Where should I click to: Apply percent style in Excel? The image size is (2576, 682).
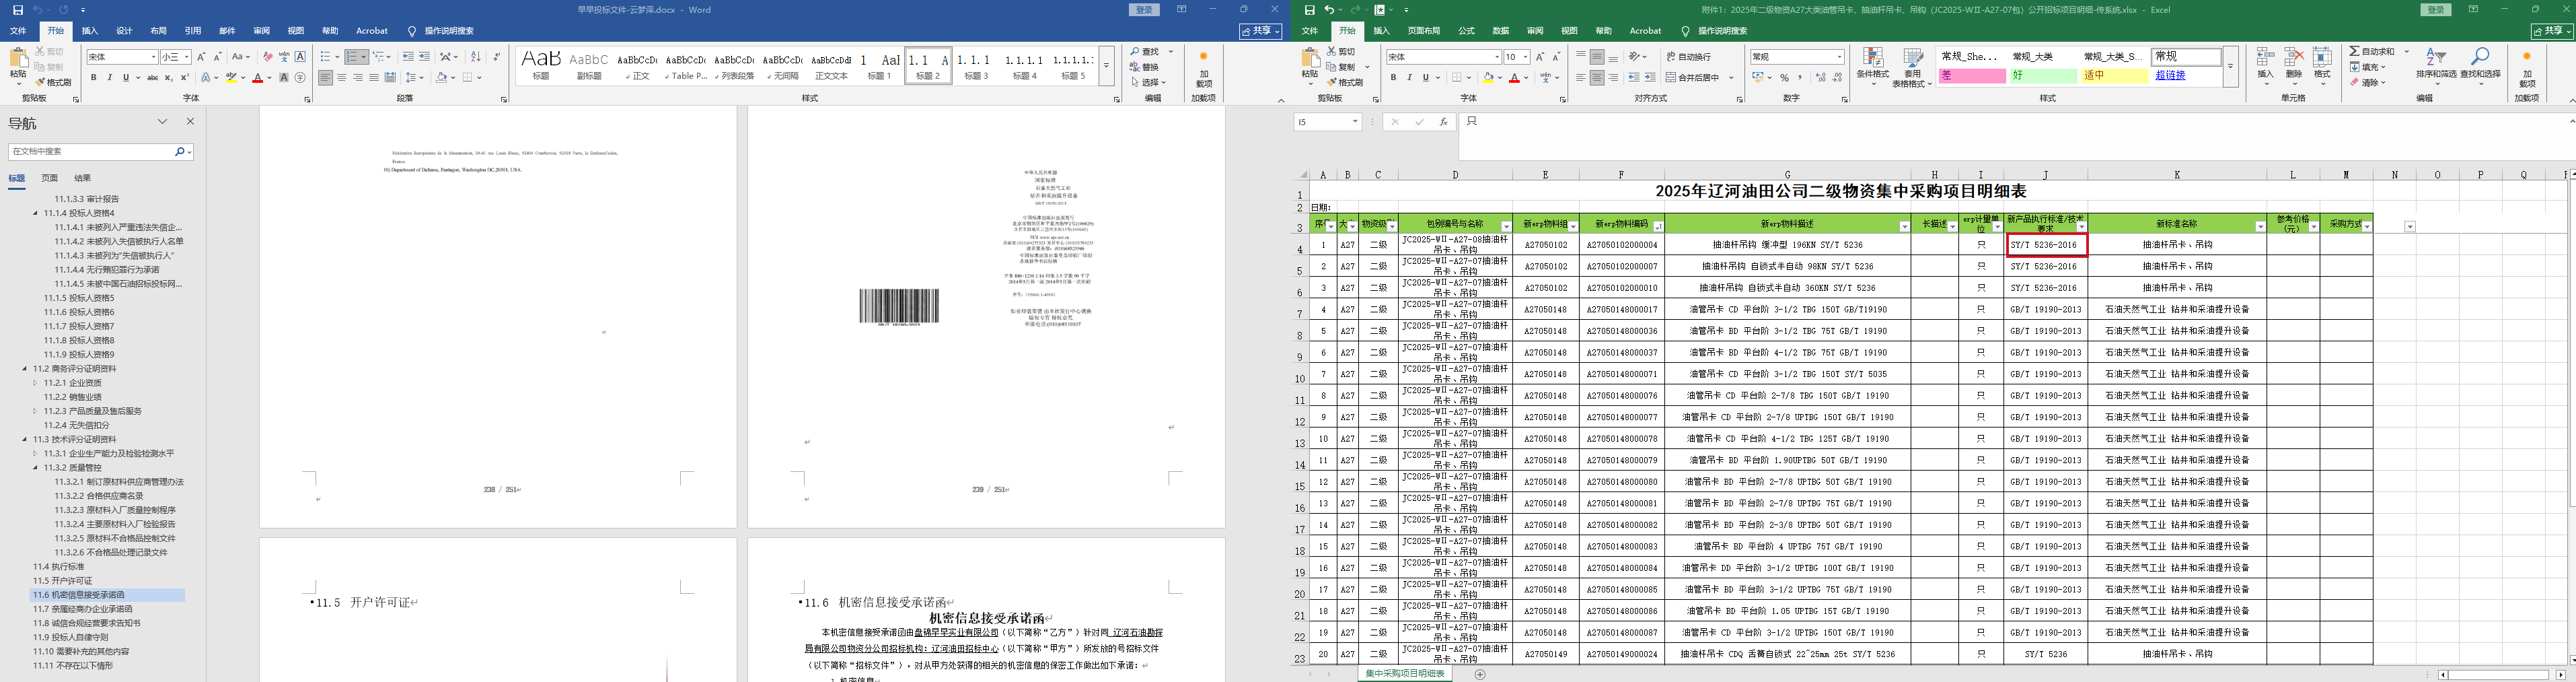[1784, 77]
